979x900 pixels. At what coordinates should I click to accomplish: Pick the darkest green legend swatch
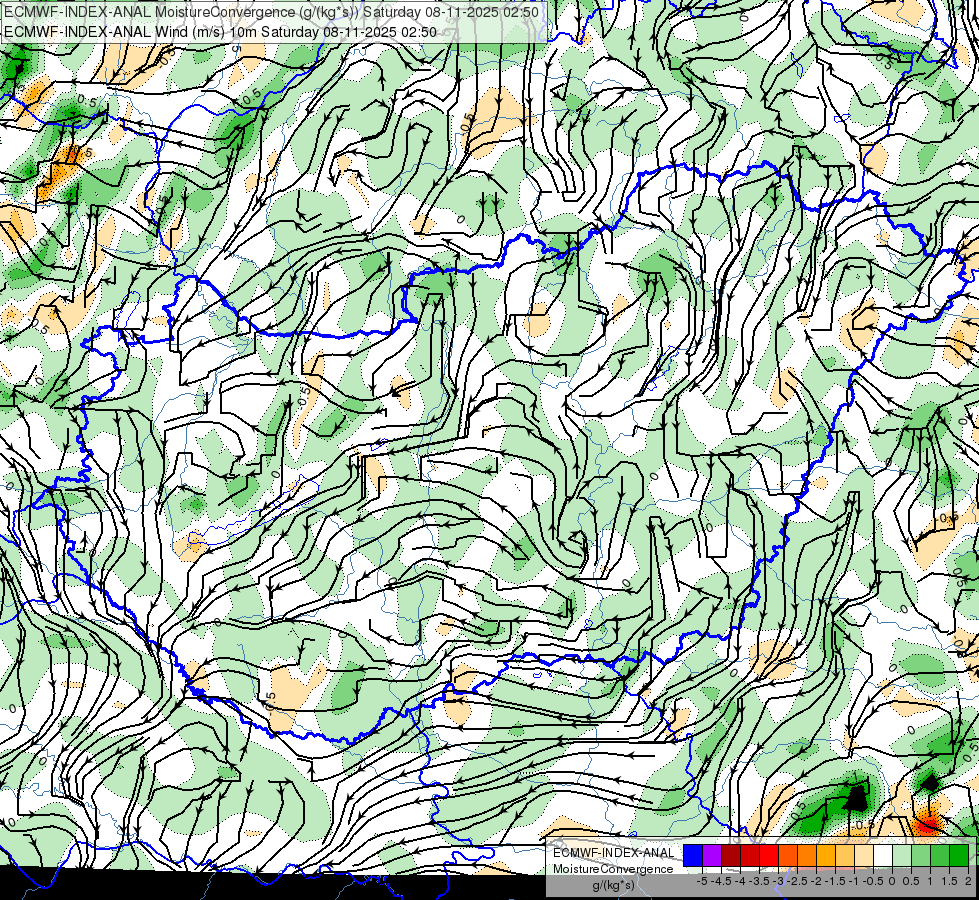tap(959, 855)
